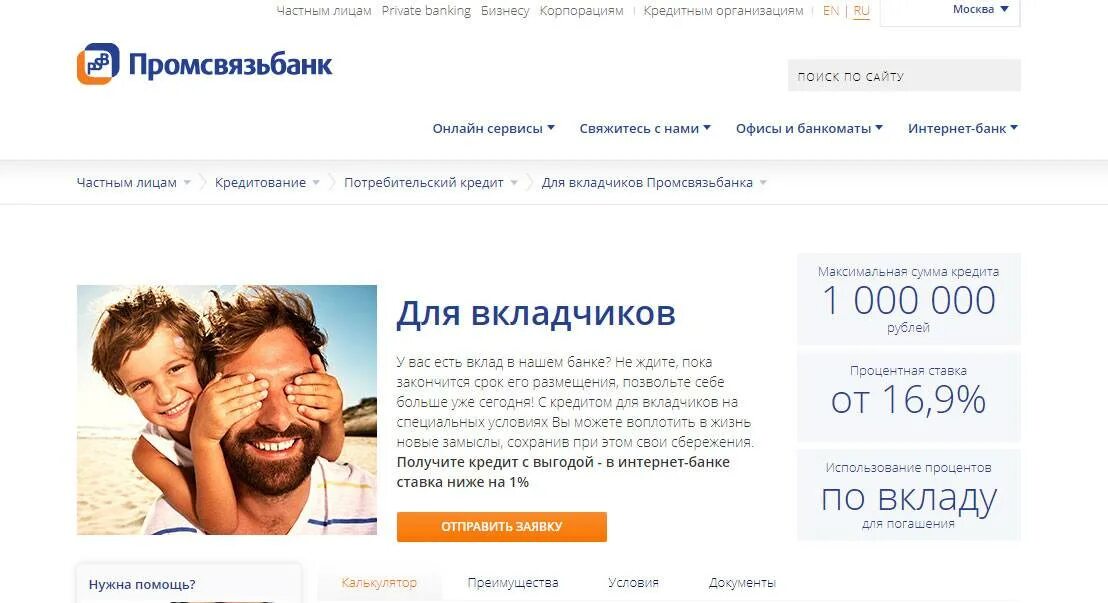The height and width of the screenshot is (603, 1108).
Task: Click the Отправить заявку button
Action: 502,527
